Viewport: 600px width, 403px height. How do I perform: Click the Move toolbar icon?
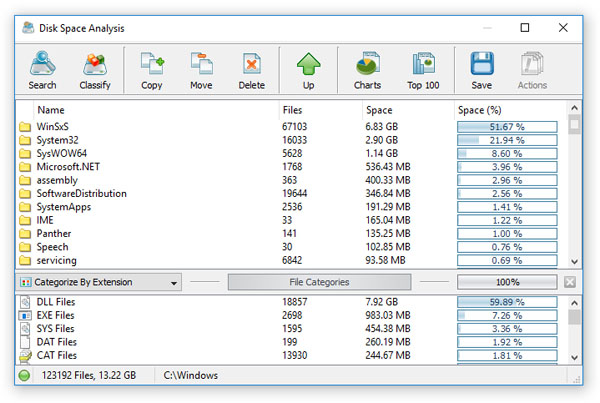pyautogui.click(x=201, y=70)
